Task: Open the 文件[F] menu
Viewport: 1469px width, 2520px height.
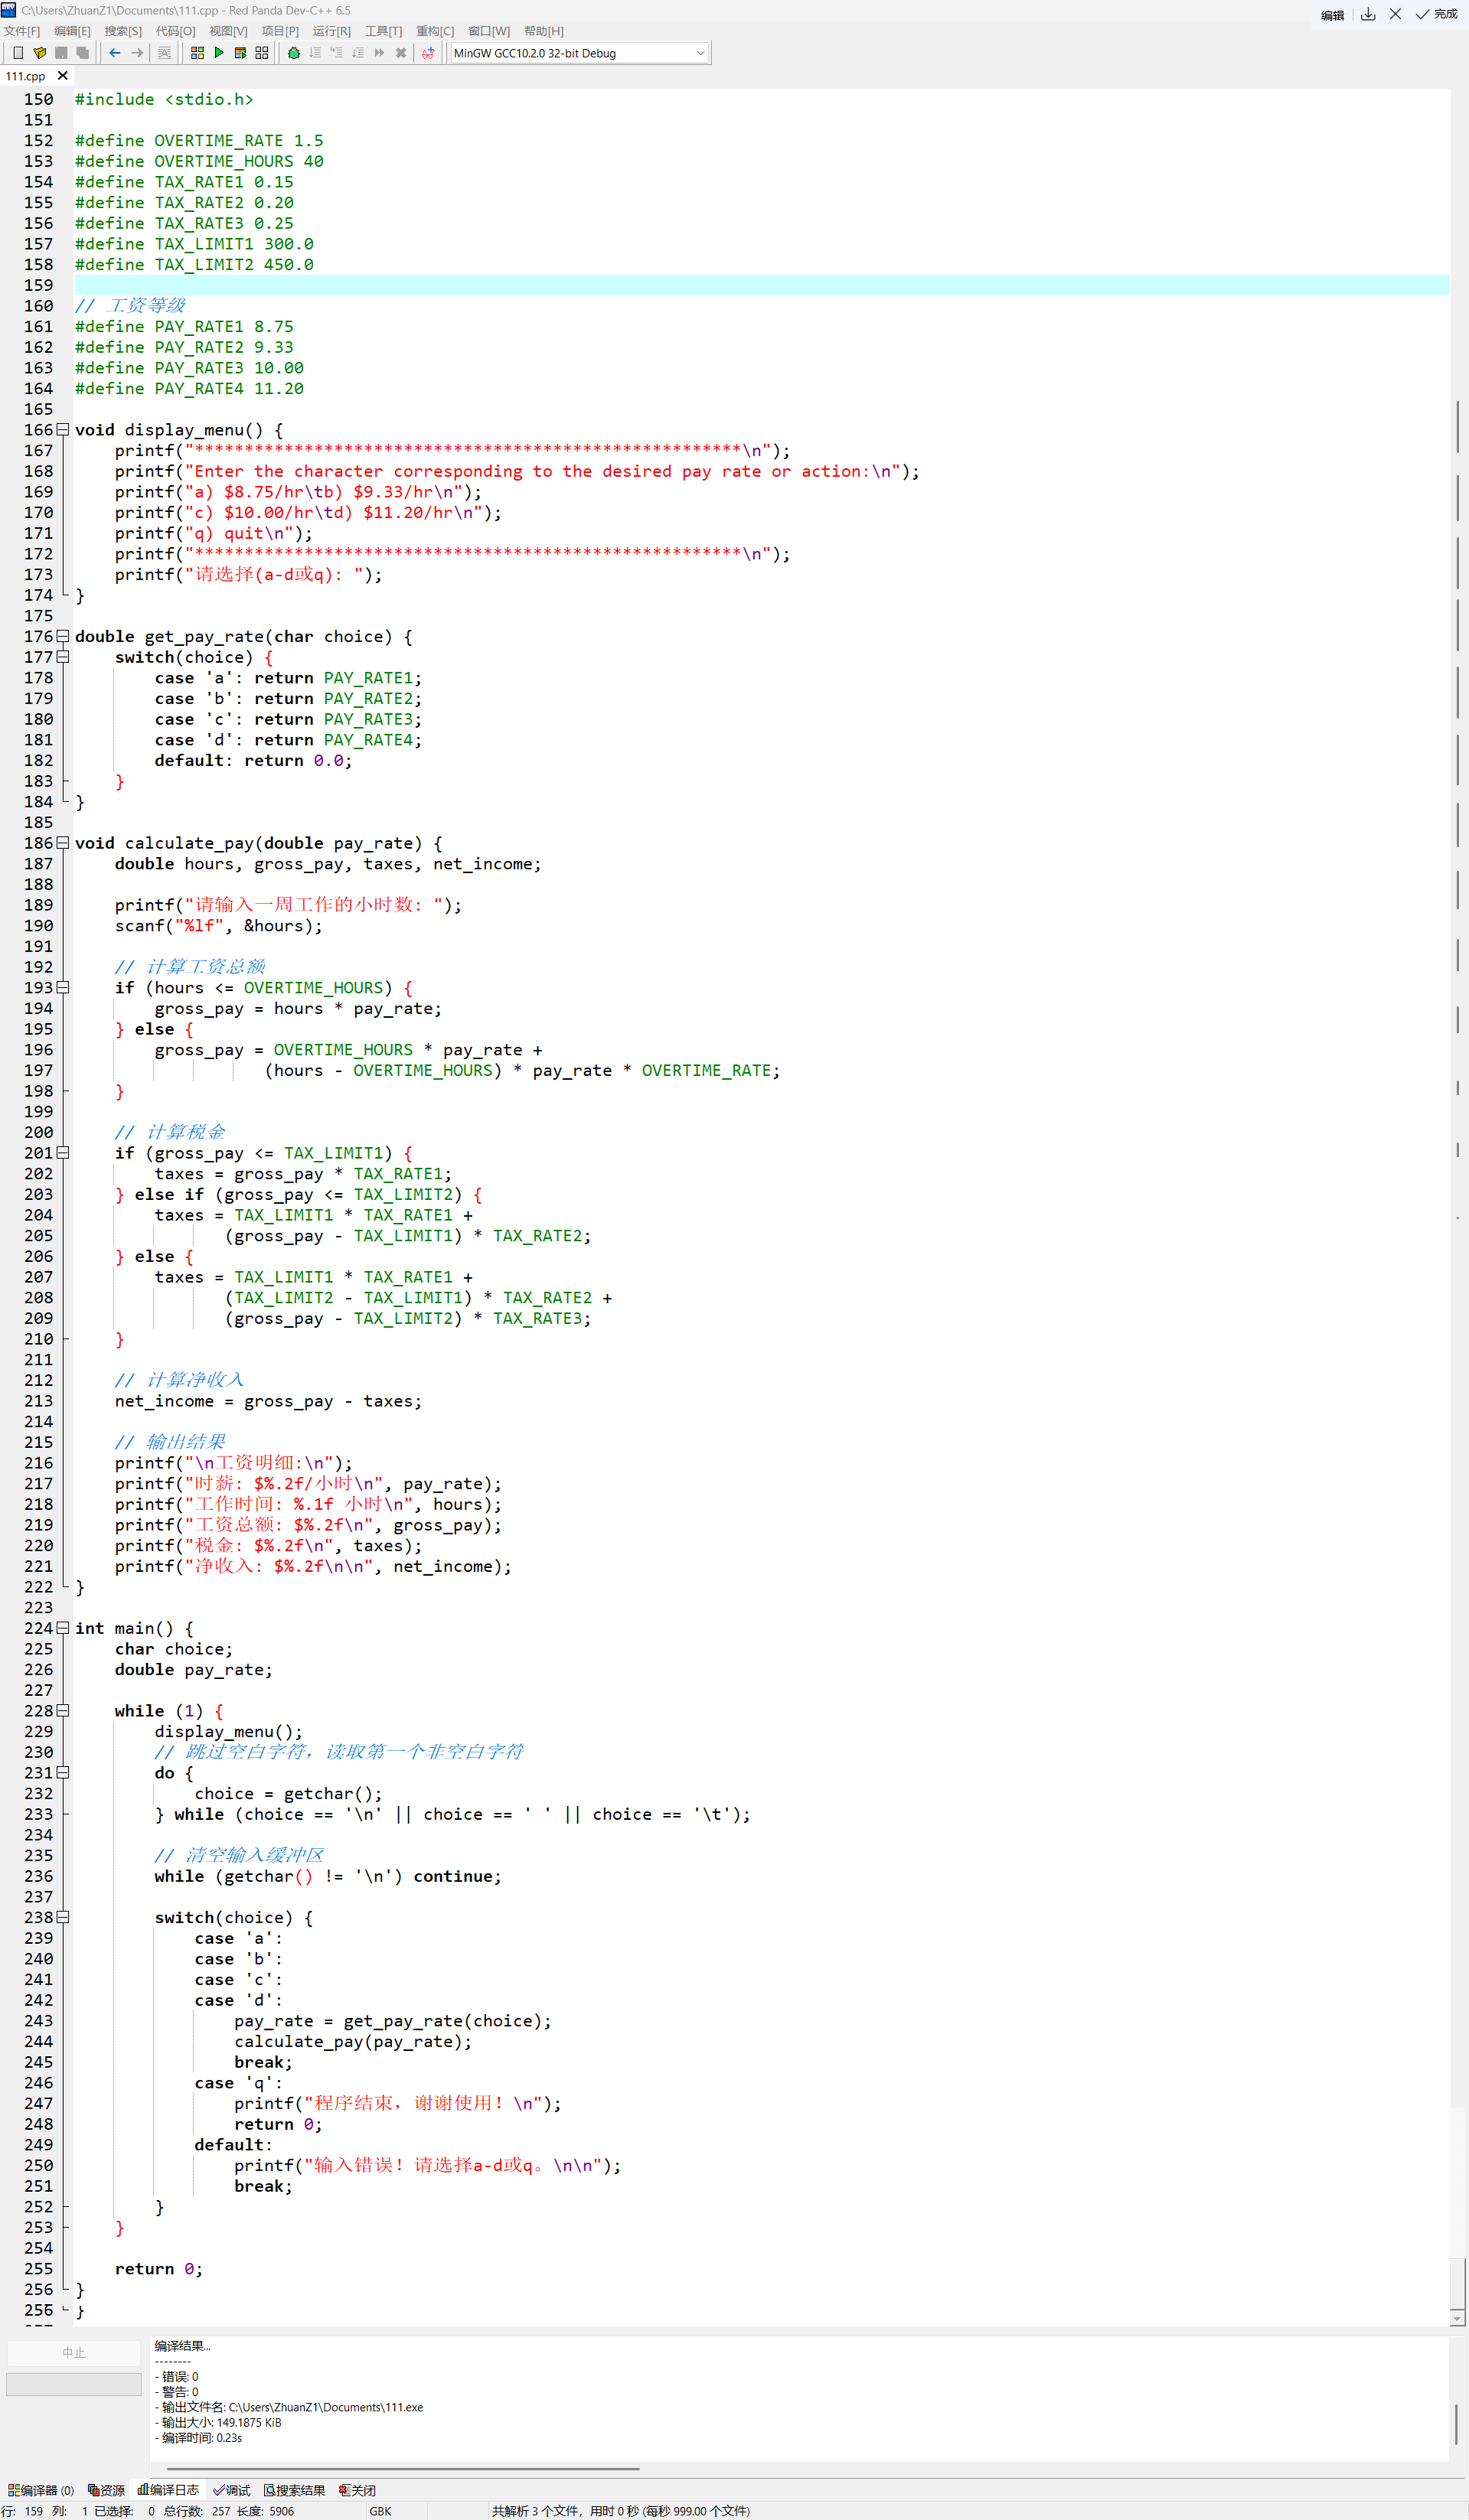Action: pyautogui.click(x=22, y=31)
